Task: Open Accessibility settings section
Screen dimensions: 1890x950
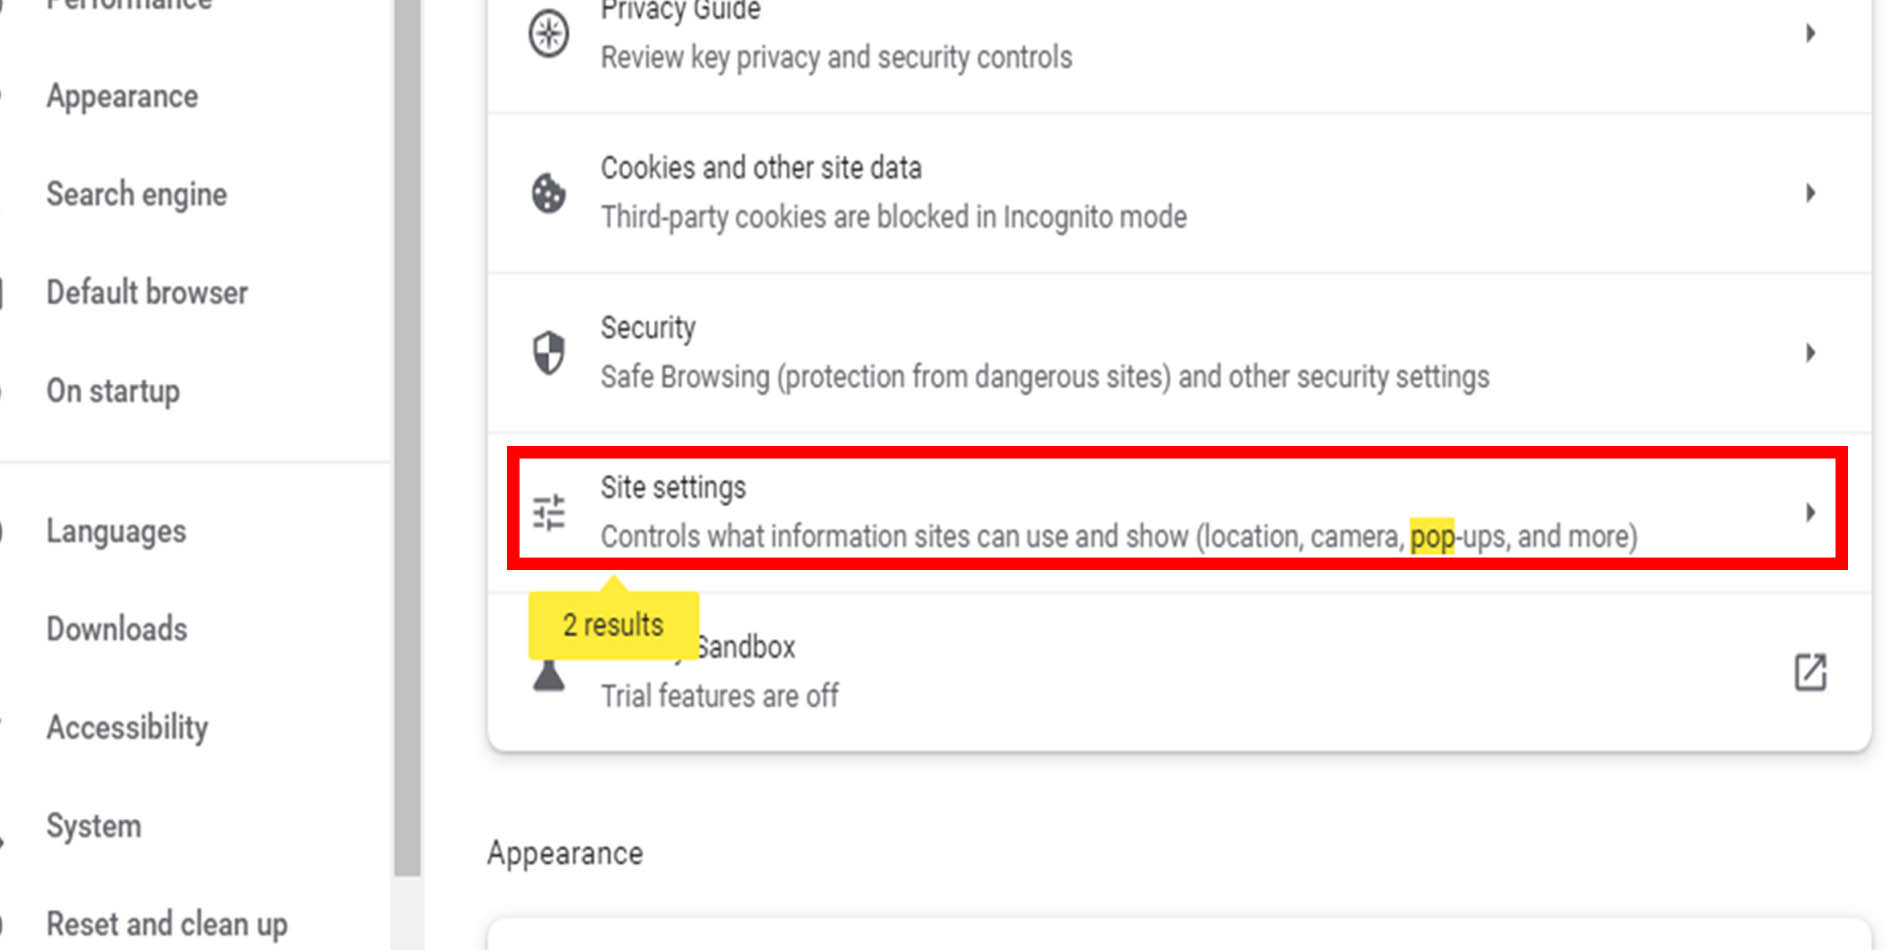Action: click(x=127, y=727)
